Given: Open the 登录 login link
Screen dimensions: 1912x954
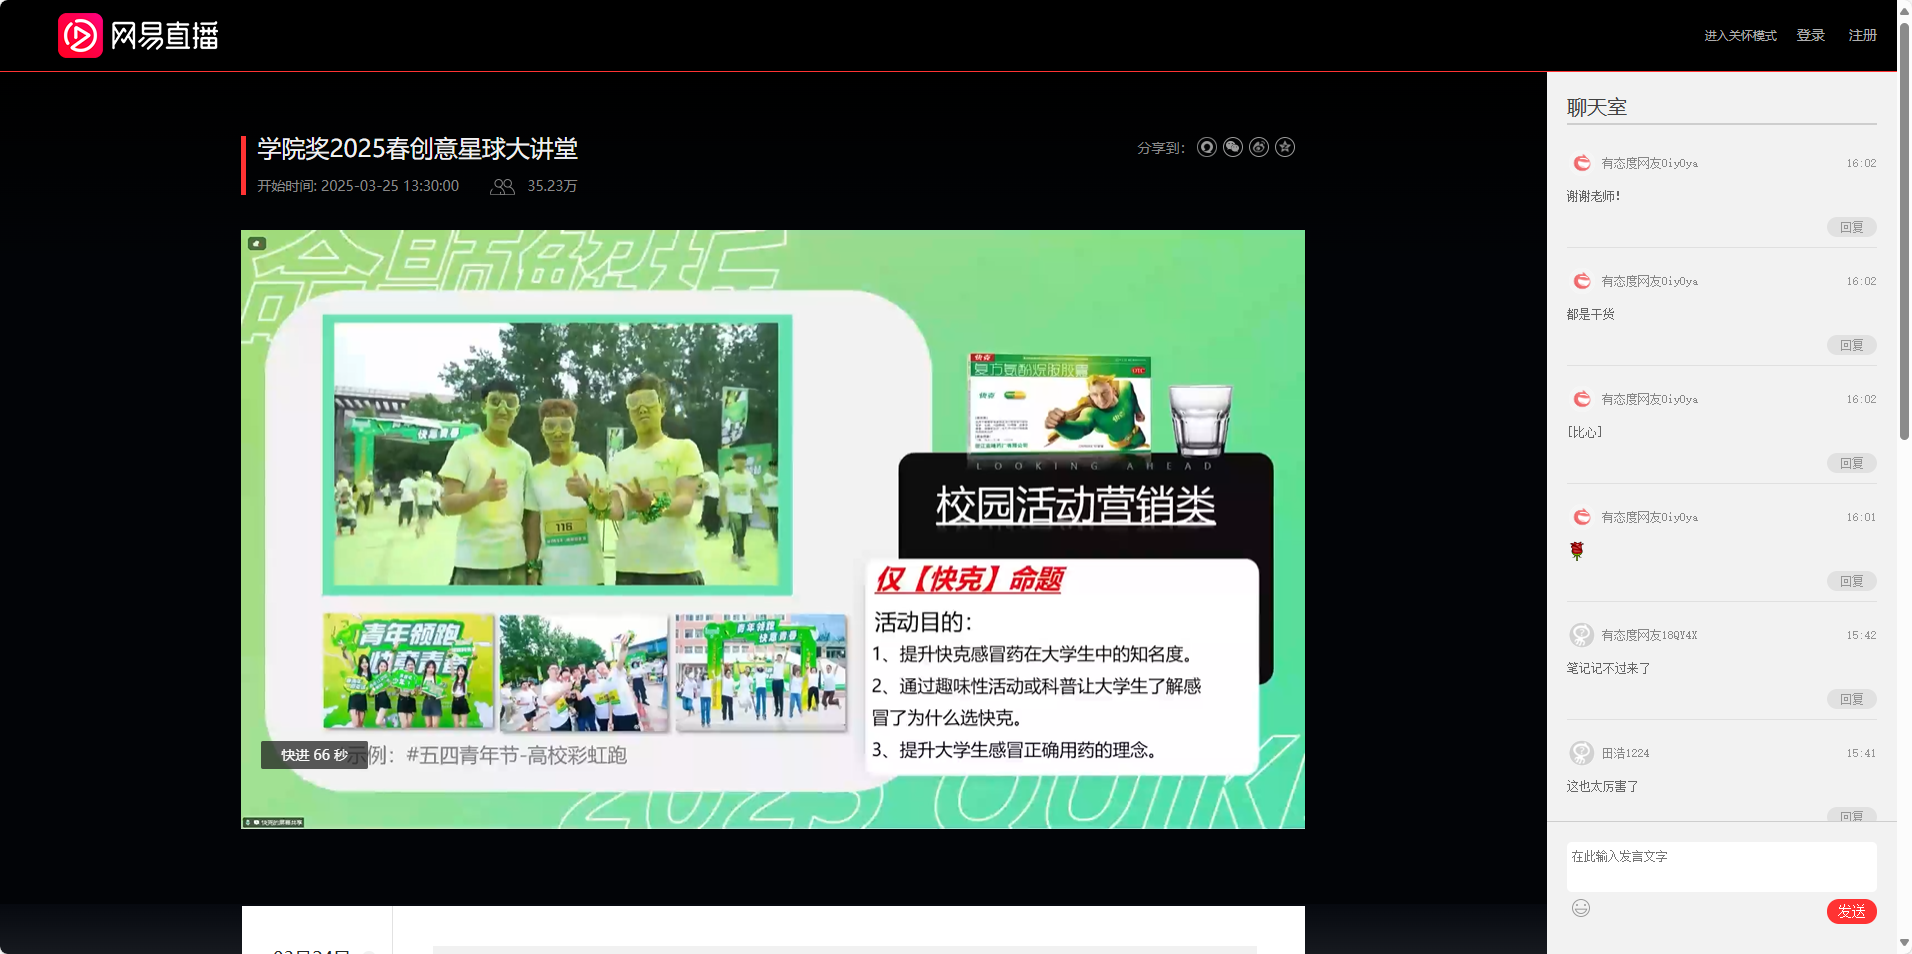Looking at the screenshot, I should [x=1810, y=35].
